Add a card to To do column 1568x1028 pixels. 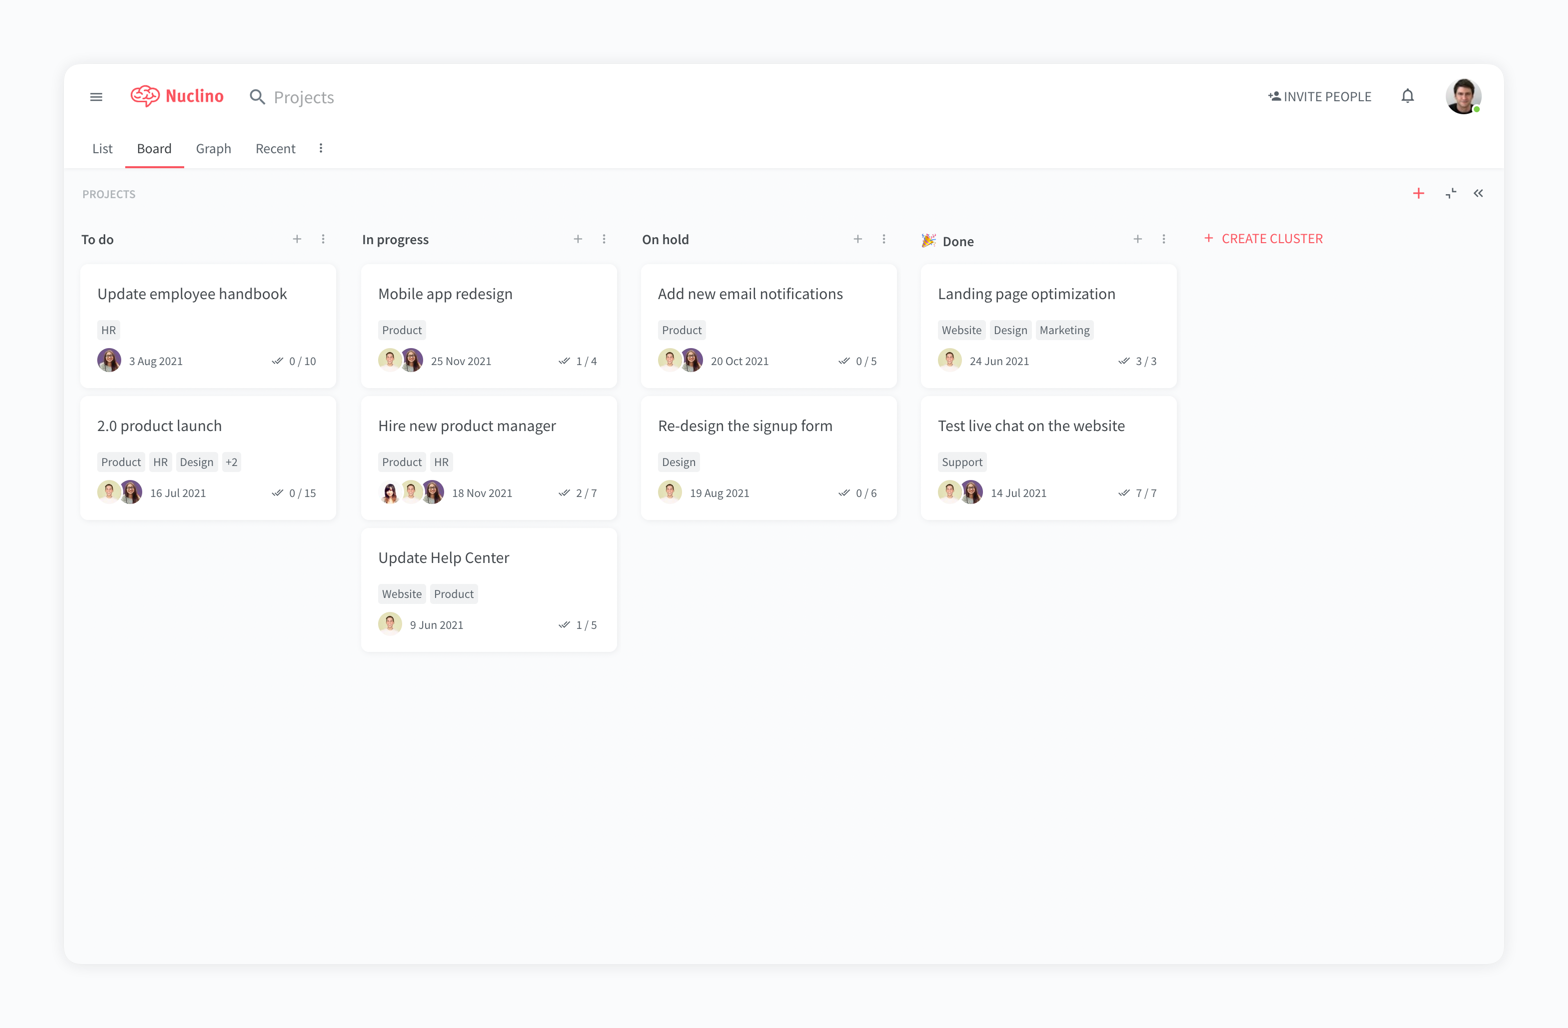click(x=297, y=239)
